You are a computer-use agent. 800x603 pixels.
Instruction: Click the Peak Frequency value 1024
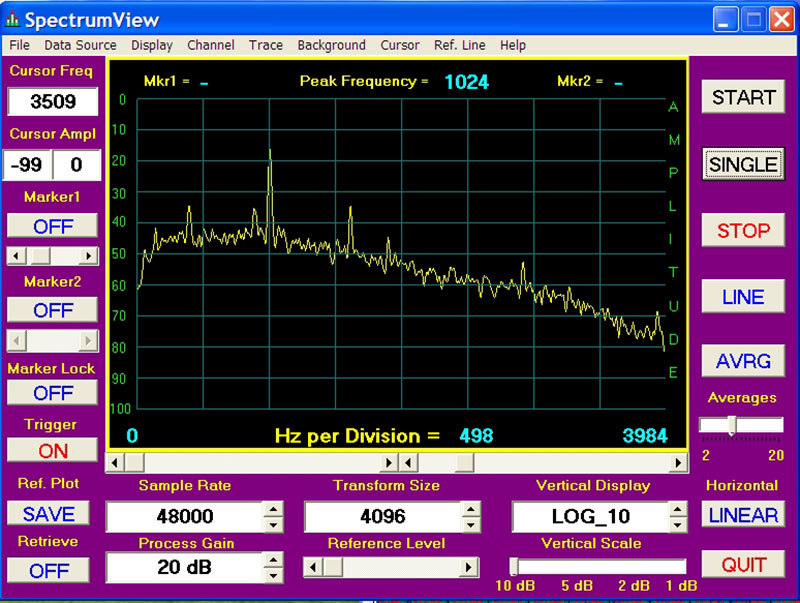(x=466, y=82)
